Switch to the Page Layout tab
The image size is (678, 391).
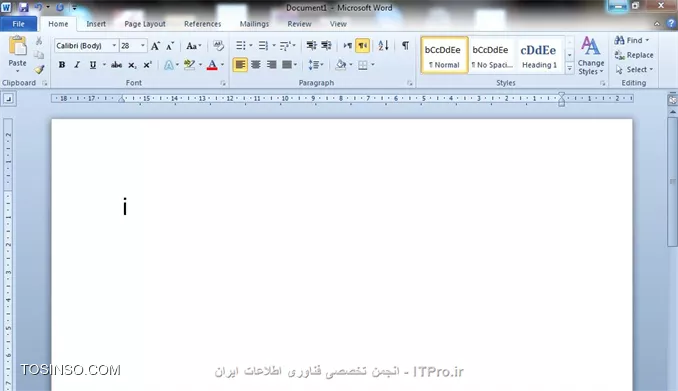coord(145,24)
